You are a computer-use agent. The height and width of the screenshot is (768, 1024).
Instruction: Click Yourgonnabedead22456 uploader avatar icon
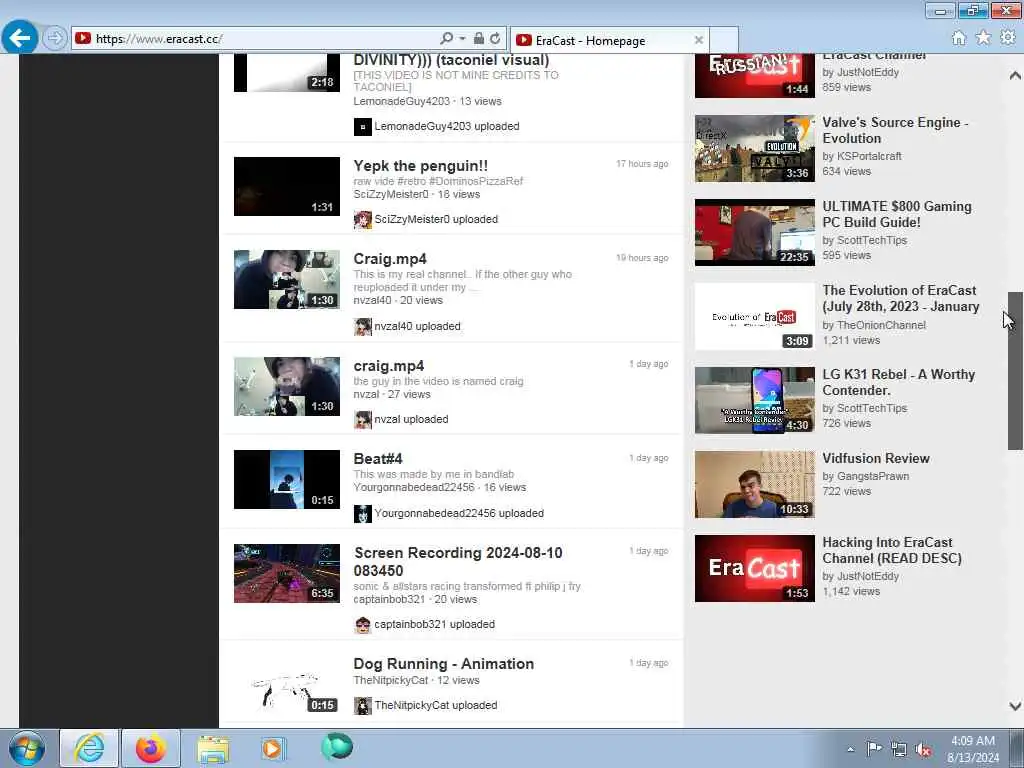pyautogui.click(x=362, y=513)
